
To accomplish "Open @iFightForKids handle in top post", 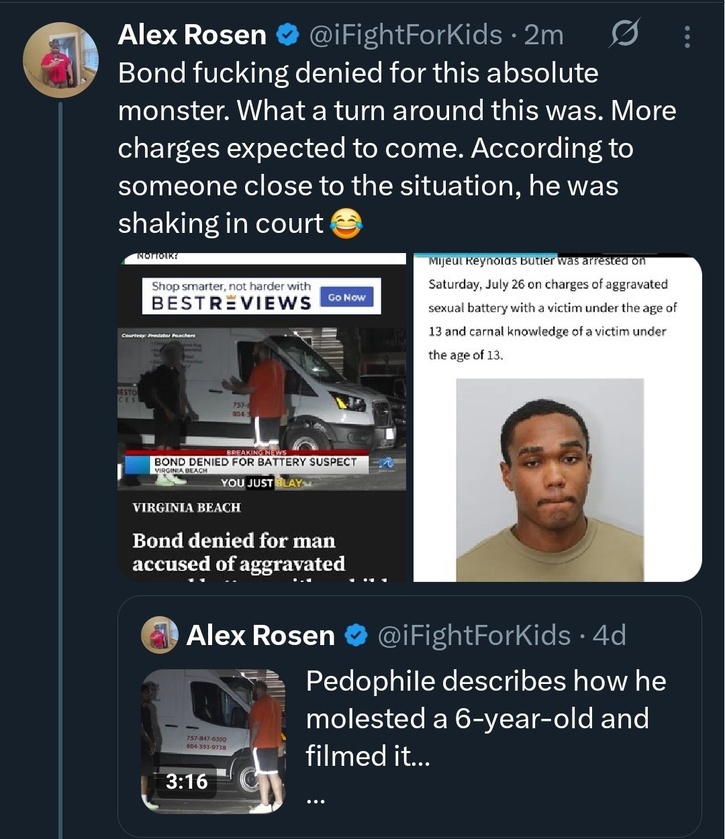I will (406, 35).
